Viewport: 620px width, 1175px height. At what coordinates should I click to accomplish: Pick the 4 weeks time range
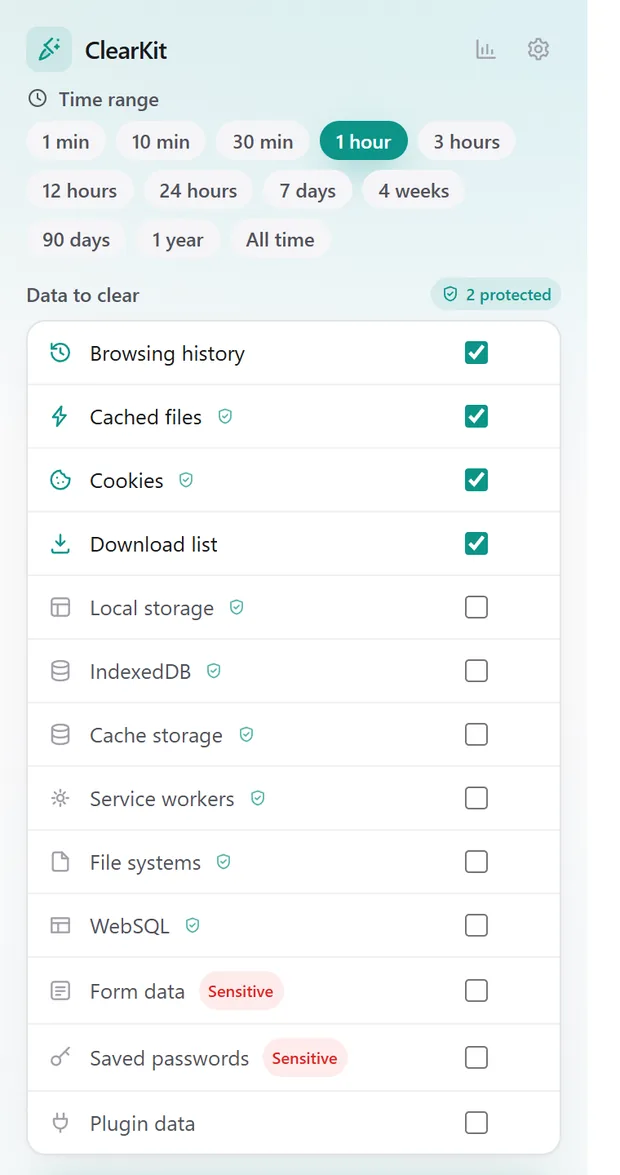coord(413,190)
